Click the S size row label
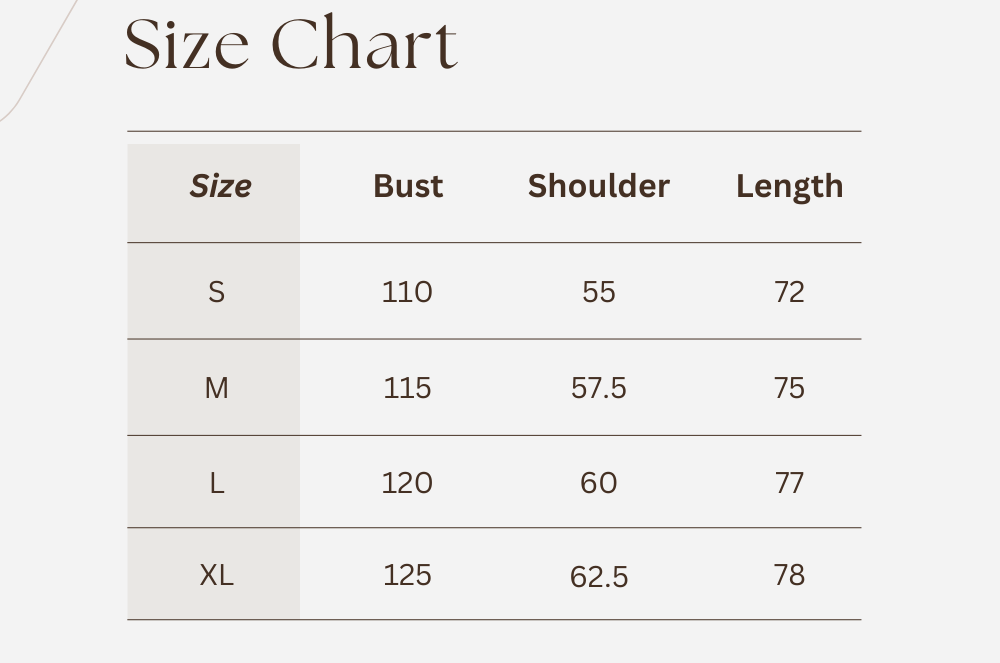This screenshot has width=1000, height=663. [x=216, y=292]
